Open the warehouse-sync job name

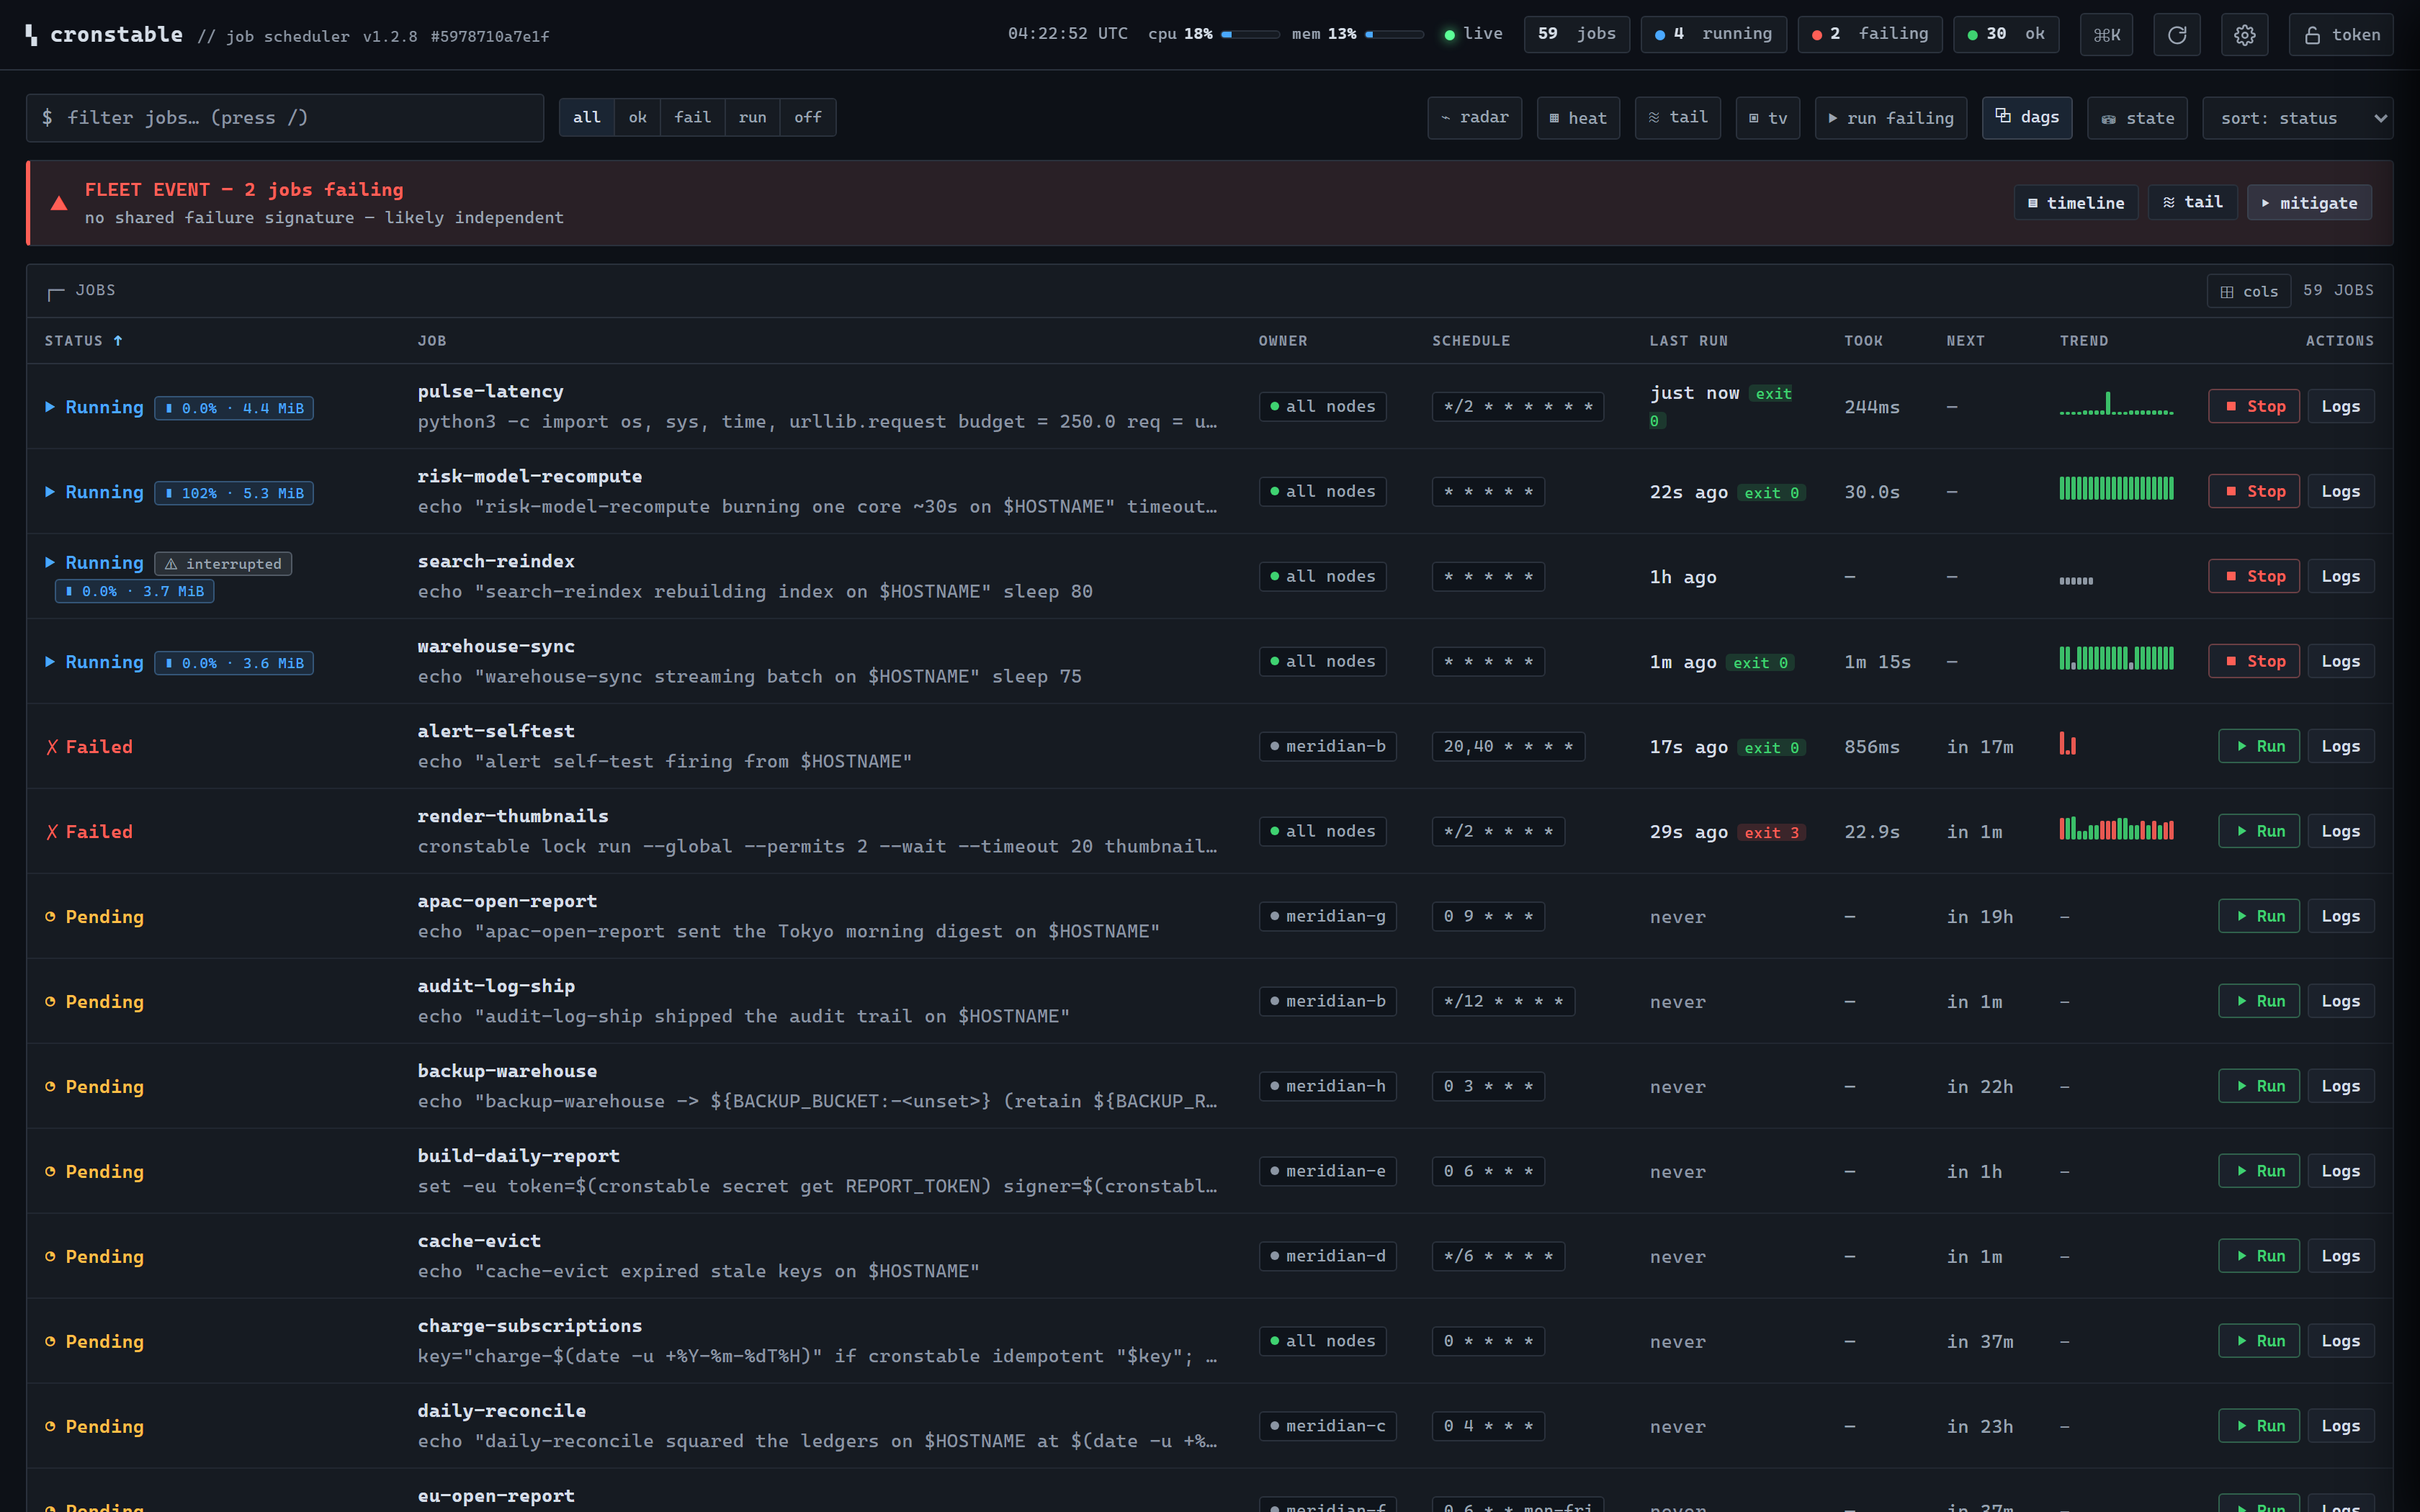496,646
